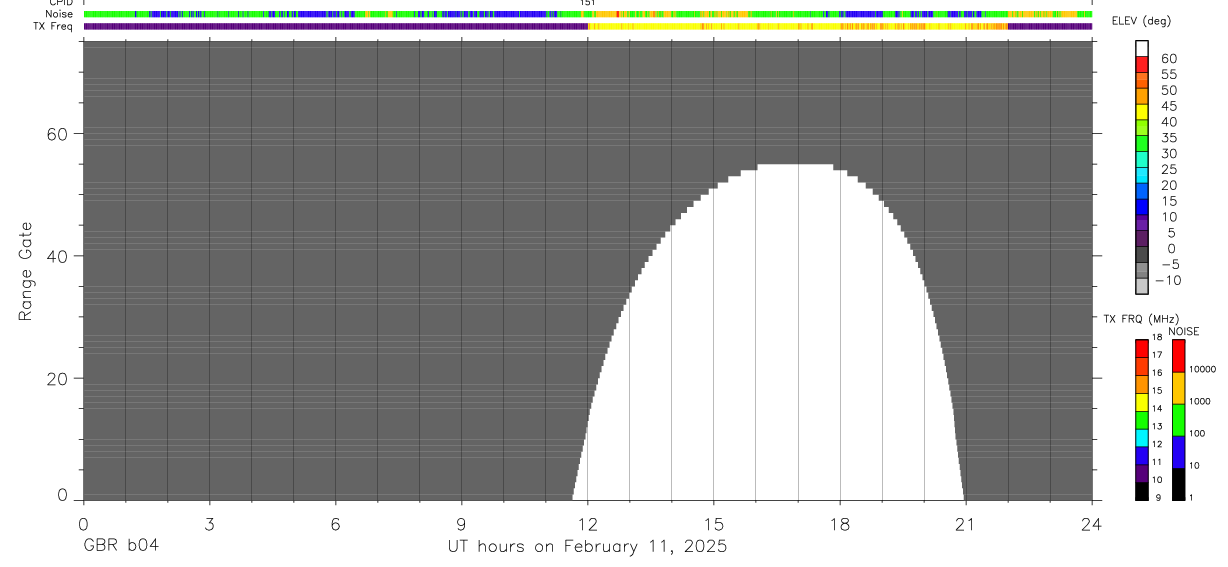Click the 'ELEV (deg)' colorbar title
Screen dimensions: 1228x567
tap(1142, 21)
